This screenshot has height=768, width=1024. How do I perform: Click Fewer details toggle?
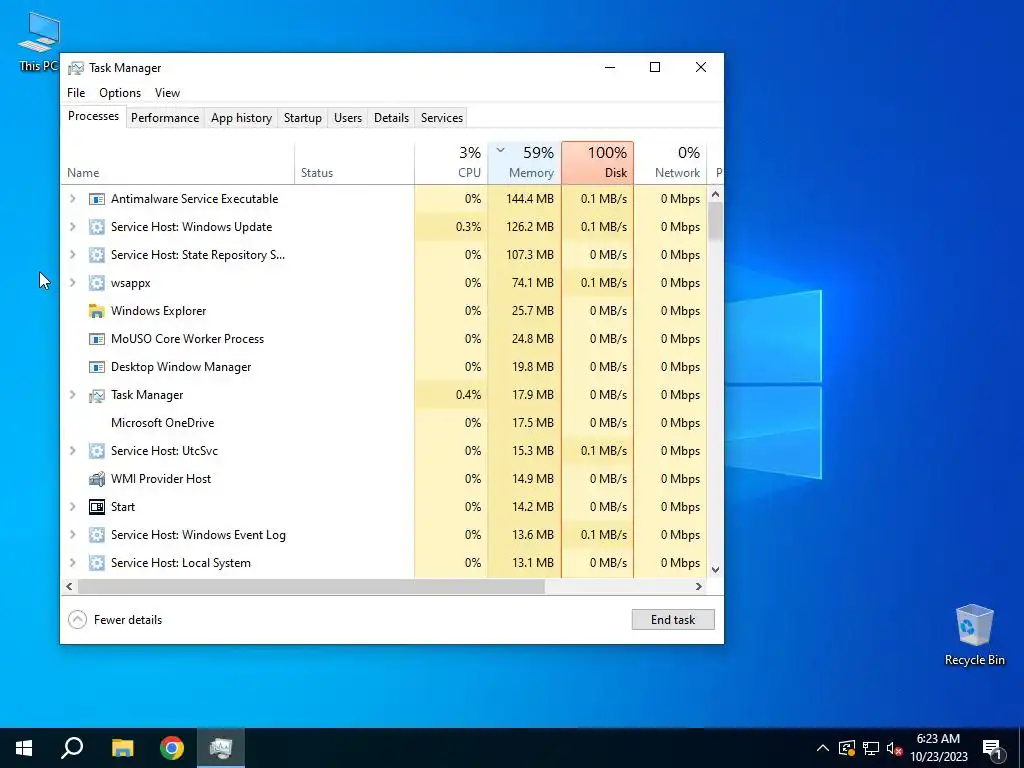click(115, 620)
